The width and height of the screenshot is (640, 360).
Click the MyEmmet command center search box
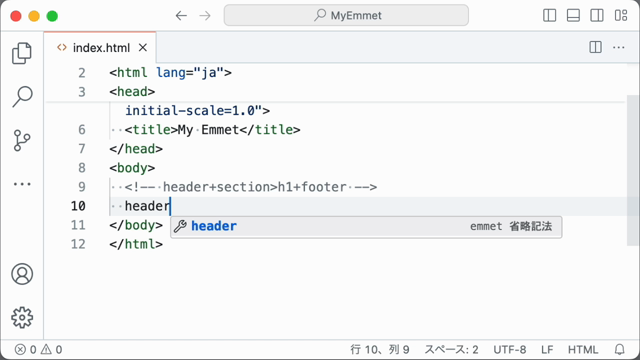pos(346,16)
